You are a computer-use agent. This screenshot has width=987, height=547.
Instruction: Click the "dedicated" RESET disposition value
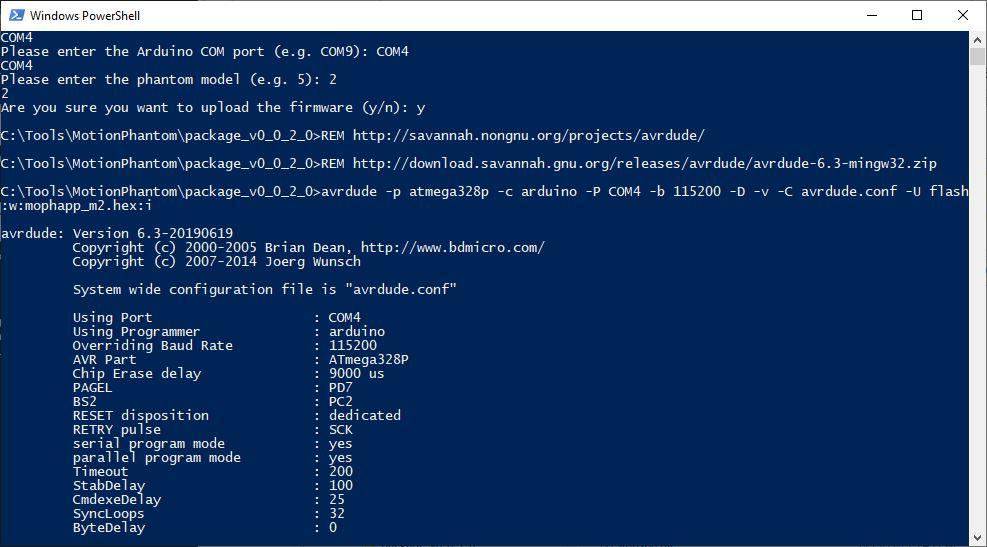click(x=365, y=415)
